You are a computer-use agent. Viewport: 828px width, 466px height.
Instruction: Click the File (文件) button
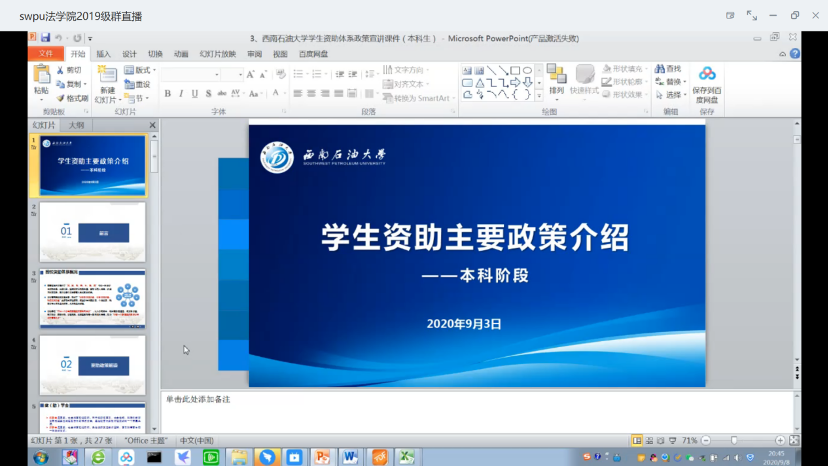pos(44,54)
